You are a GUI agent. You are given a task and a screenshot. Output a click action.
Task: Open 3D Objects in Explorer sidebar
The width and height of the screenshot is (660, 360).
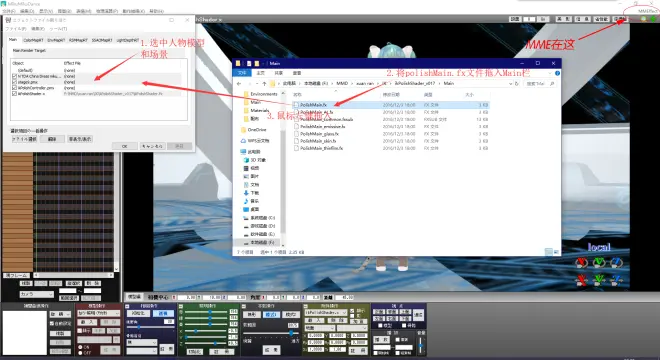[x=255, y=160]
